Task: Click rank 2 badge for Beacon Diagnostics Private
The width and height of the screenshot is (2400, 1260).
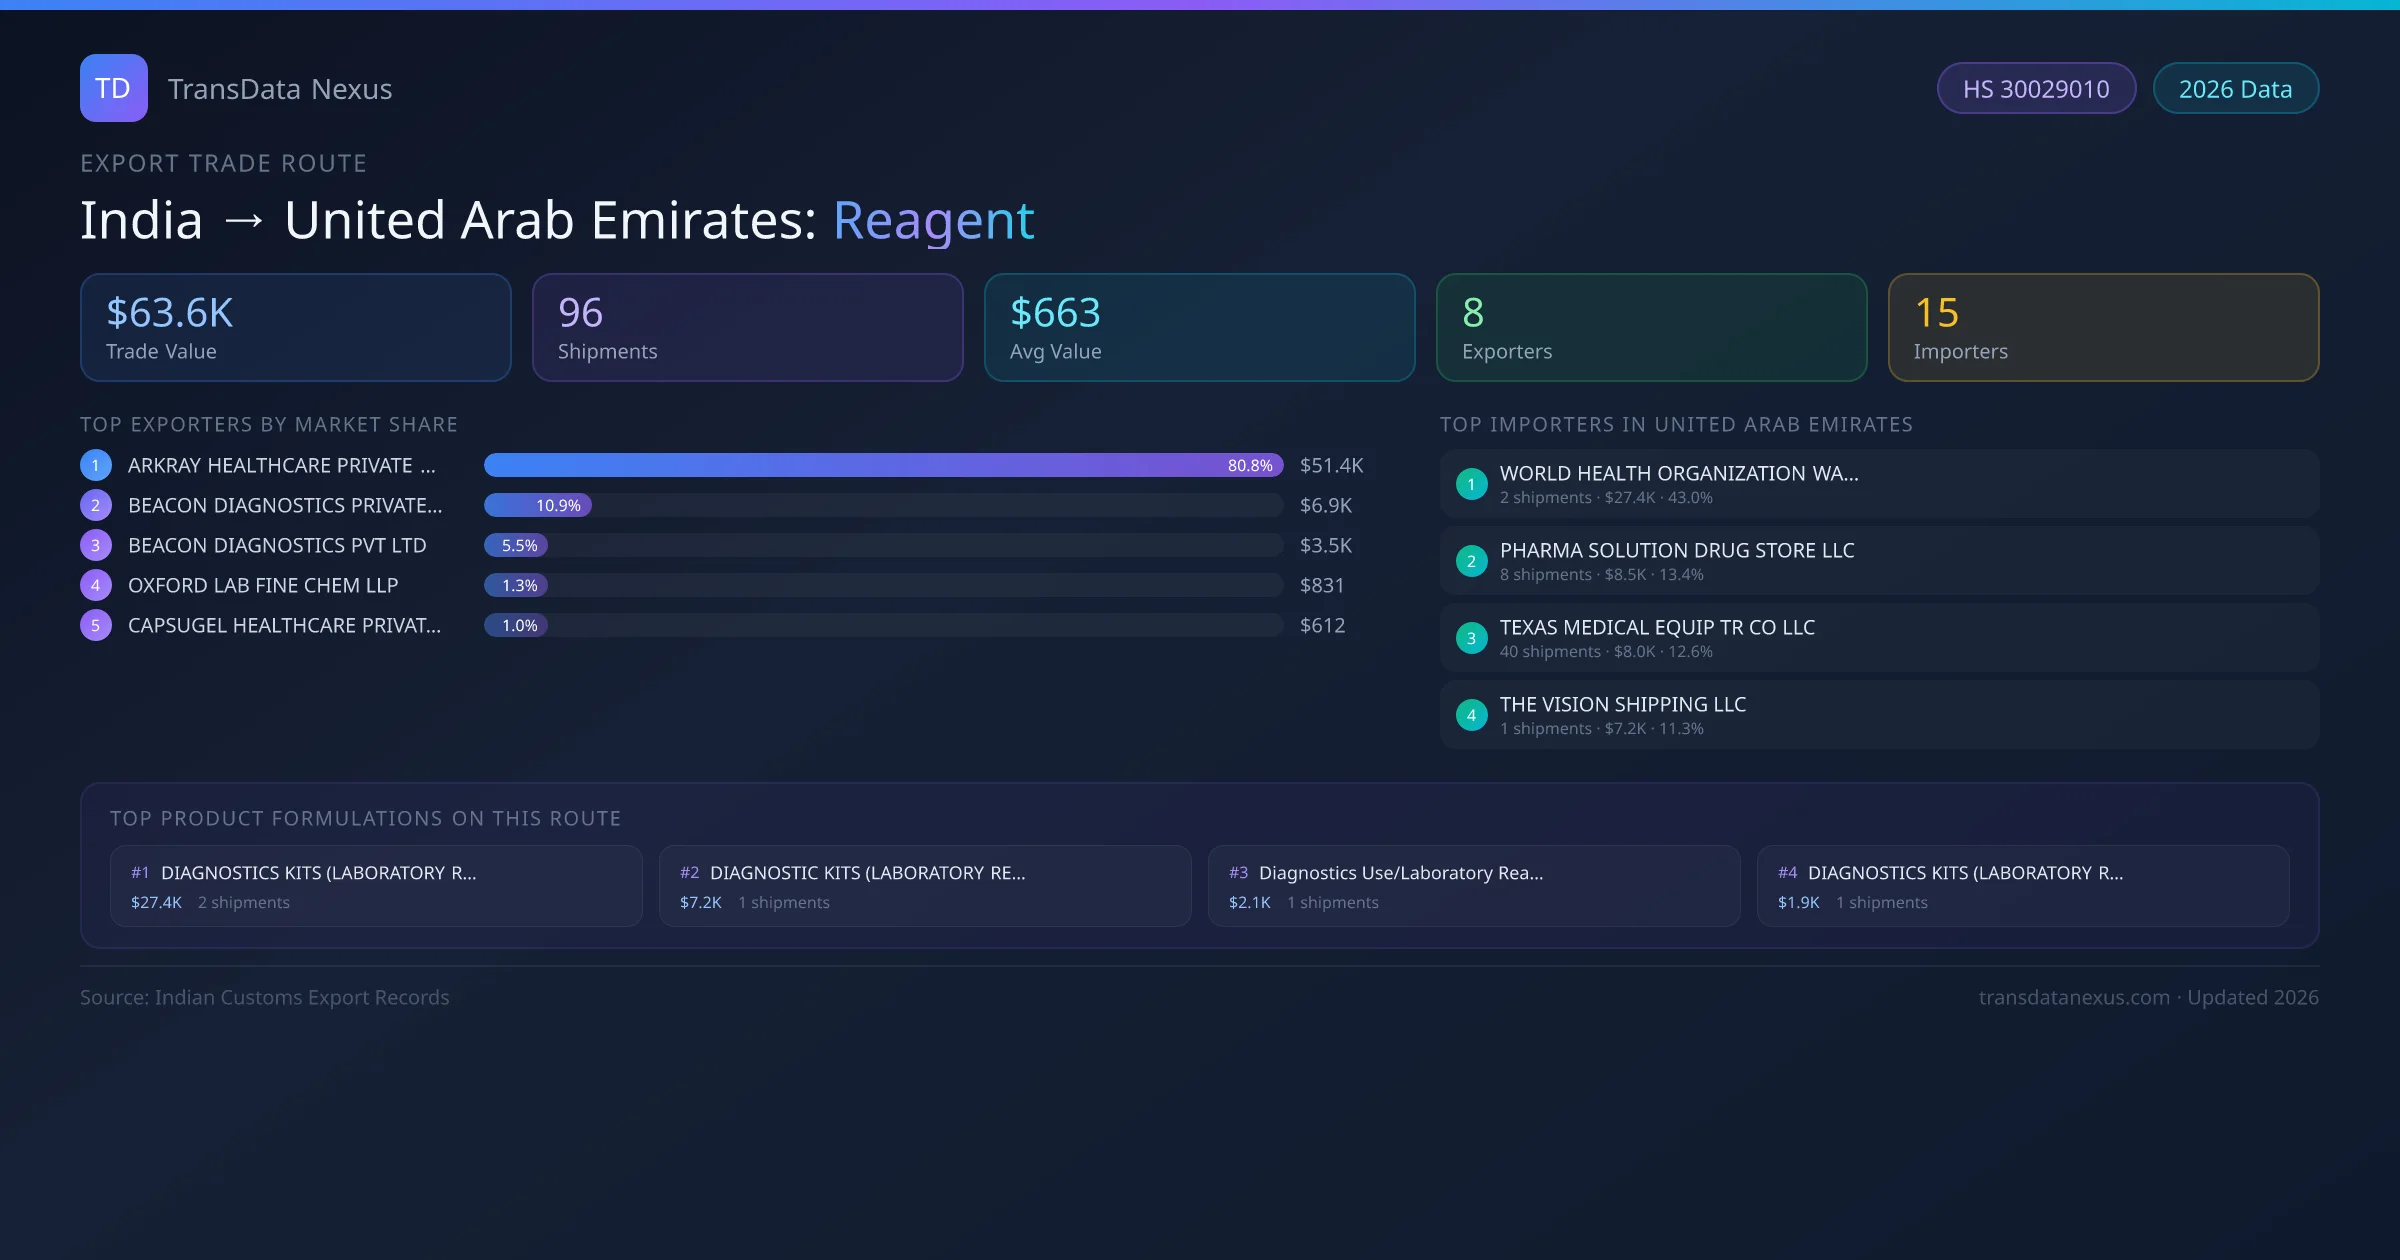Action: 96,505
